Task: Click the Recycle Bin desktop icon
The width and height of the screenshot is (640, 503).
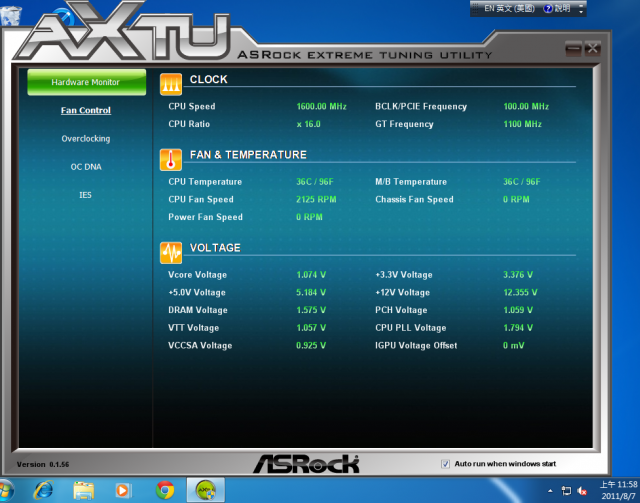Action: [11, 16]
